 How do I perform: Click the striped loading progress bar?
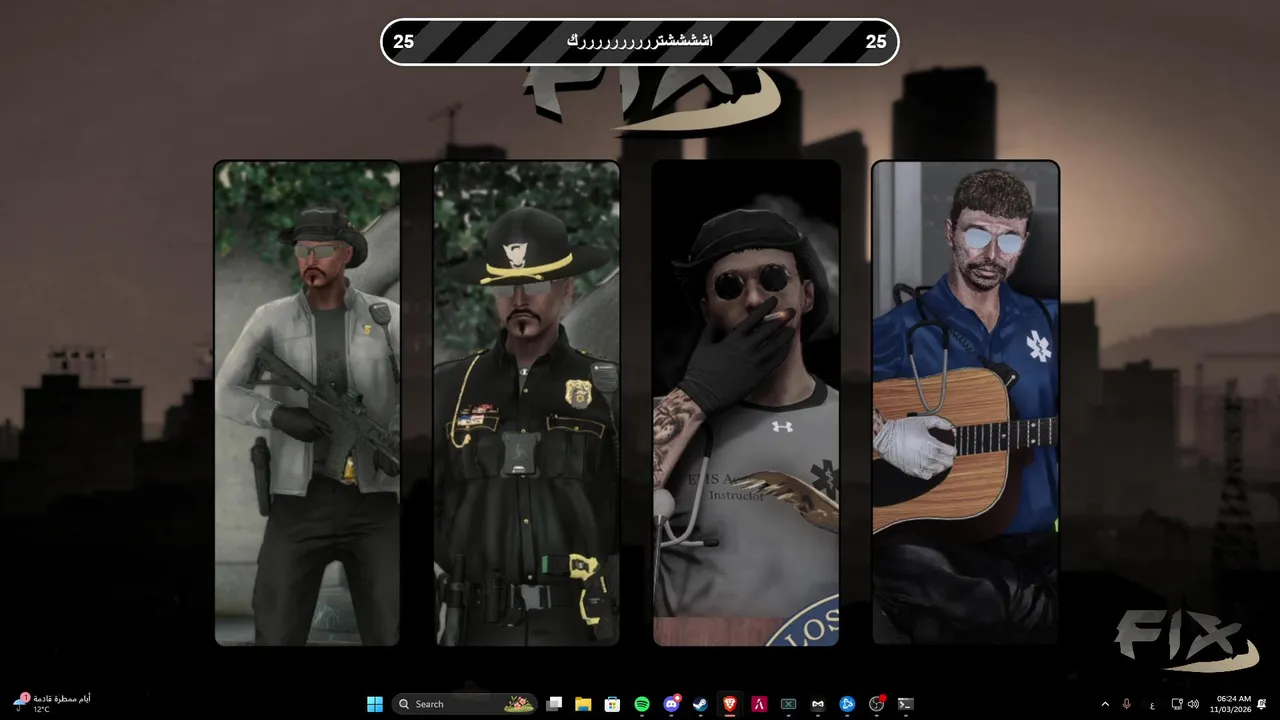click(x=640, y=42)
